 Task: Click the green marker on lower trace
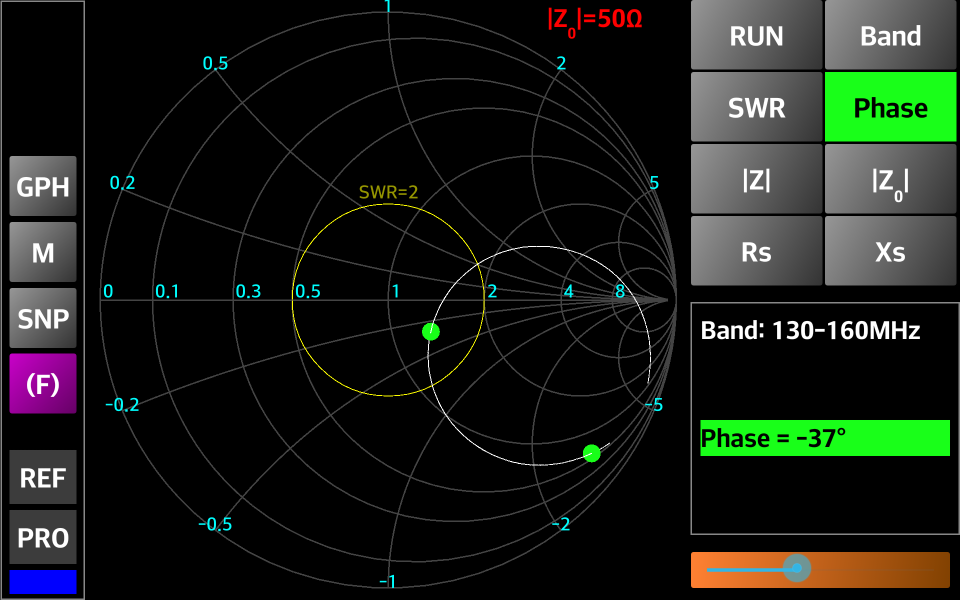pos(591,454)
